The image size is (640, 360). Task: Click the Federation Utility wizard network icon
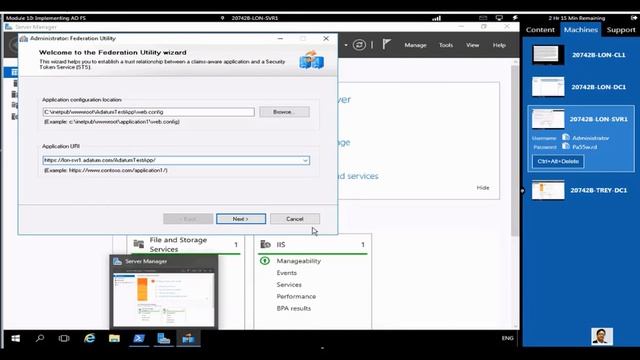[x=311, y=60]
